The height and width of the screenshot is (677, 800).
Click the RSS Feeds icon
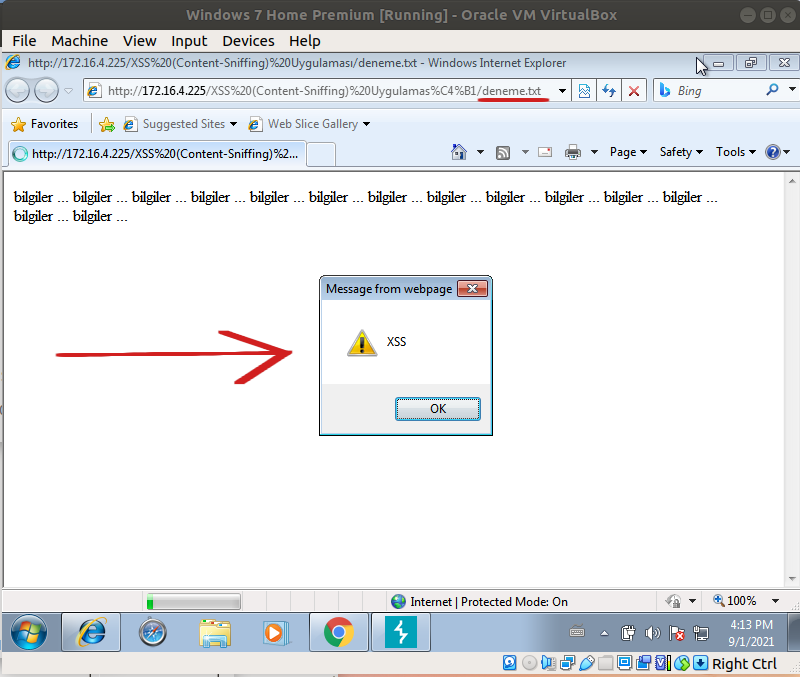tap(503, 152)
